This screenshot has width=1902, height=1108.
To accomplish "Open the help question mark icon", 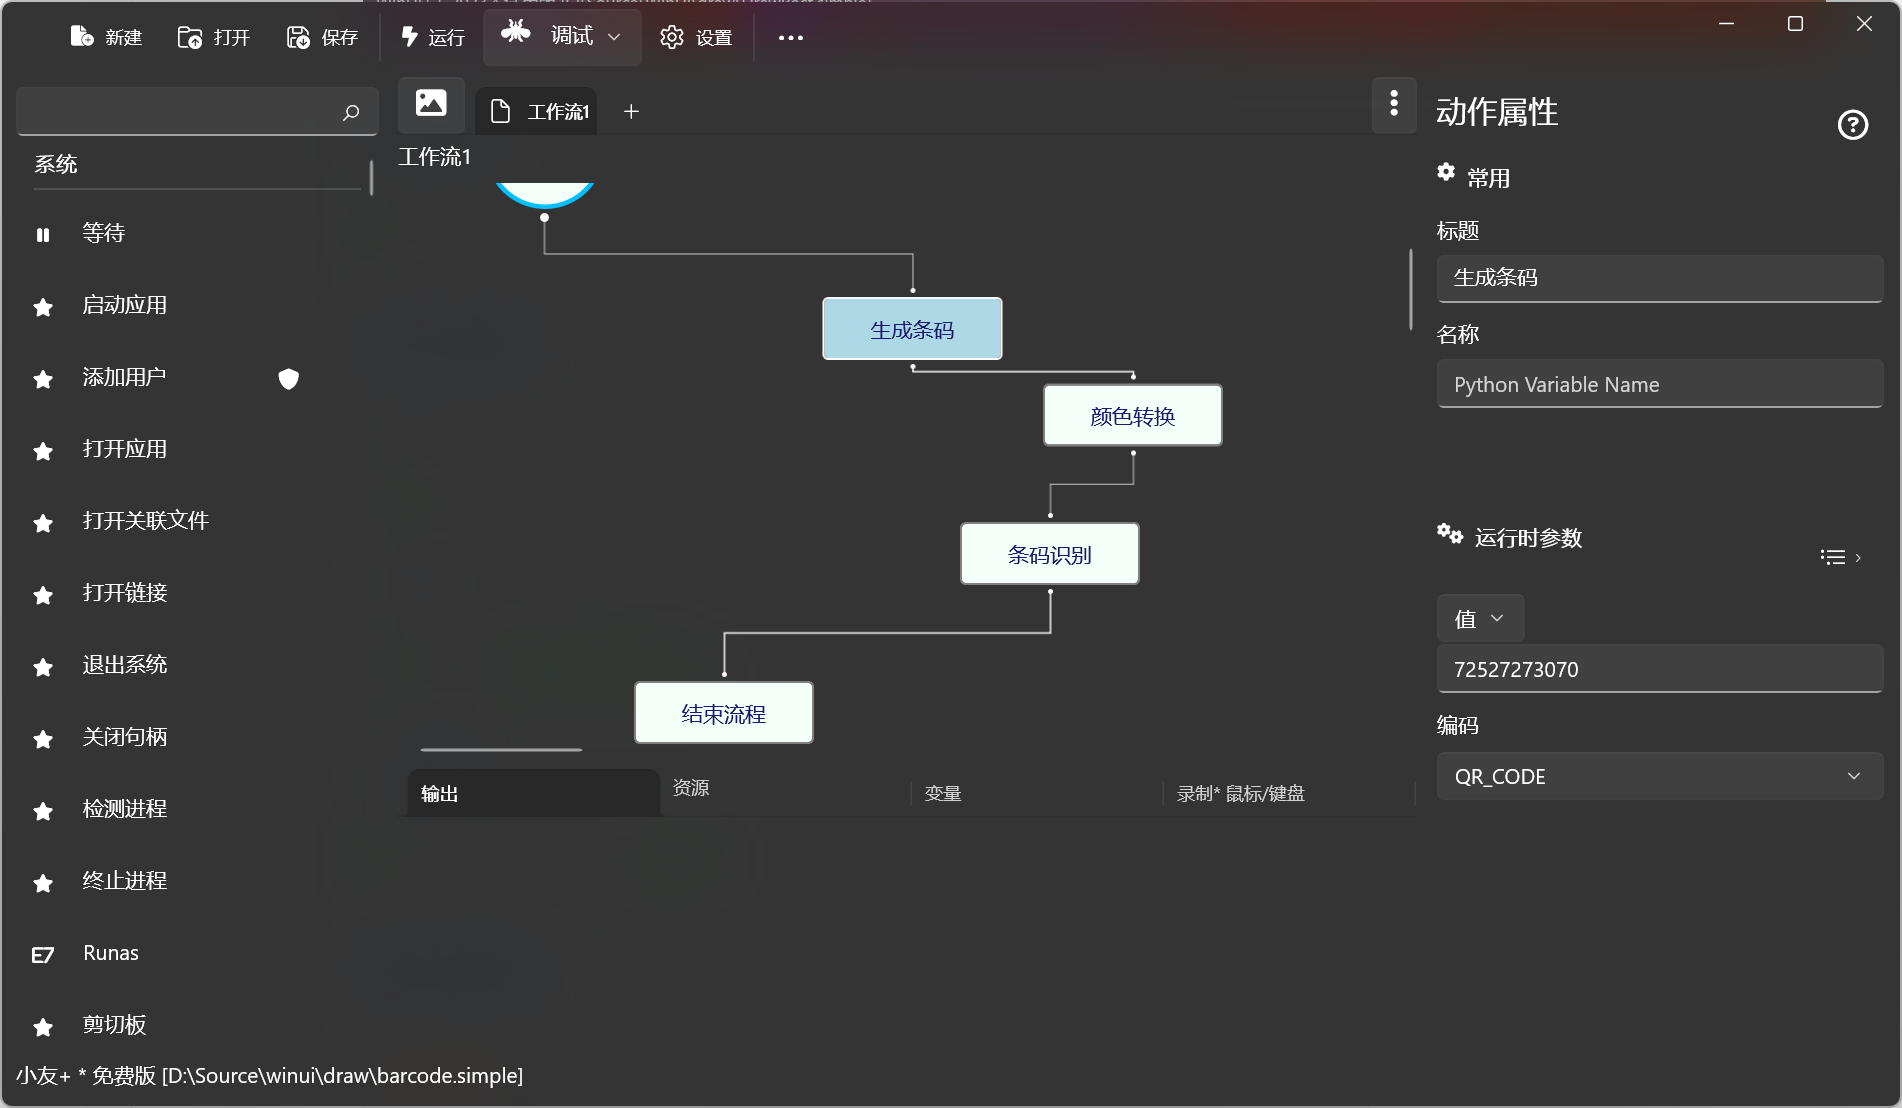I will [x=1852, y=125].
